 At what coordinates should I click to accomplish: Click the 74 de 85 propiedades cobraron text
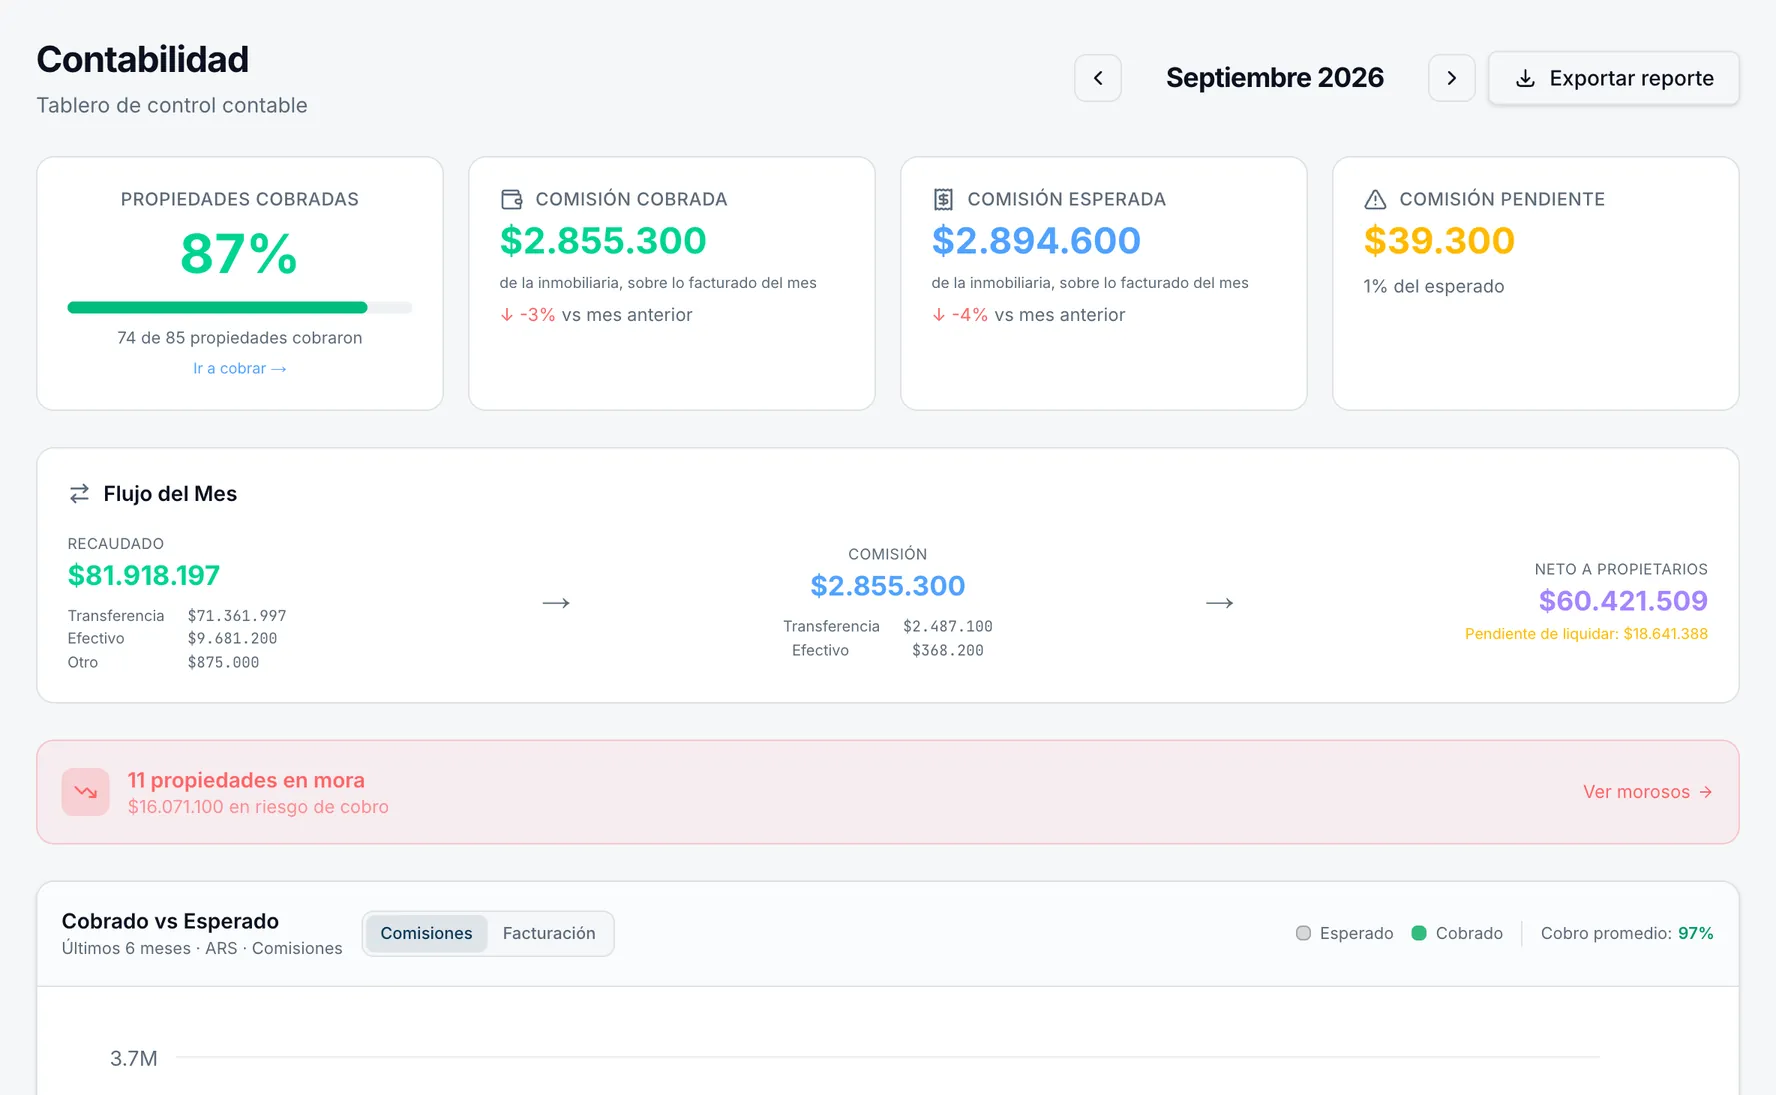point(240,338)
